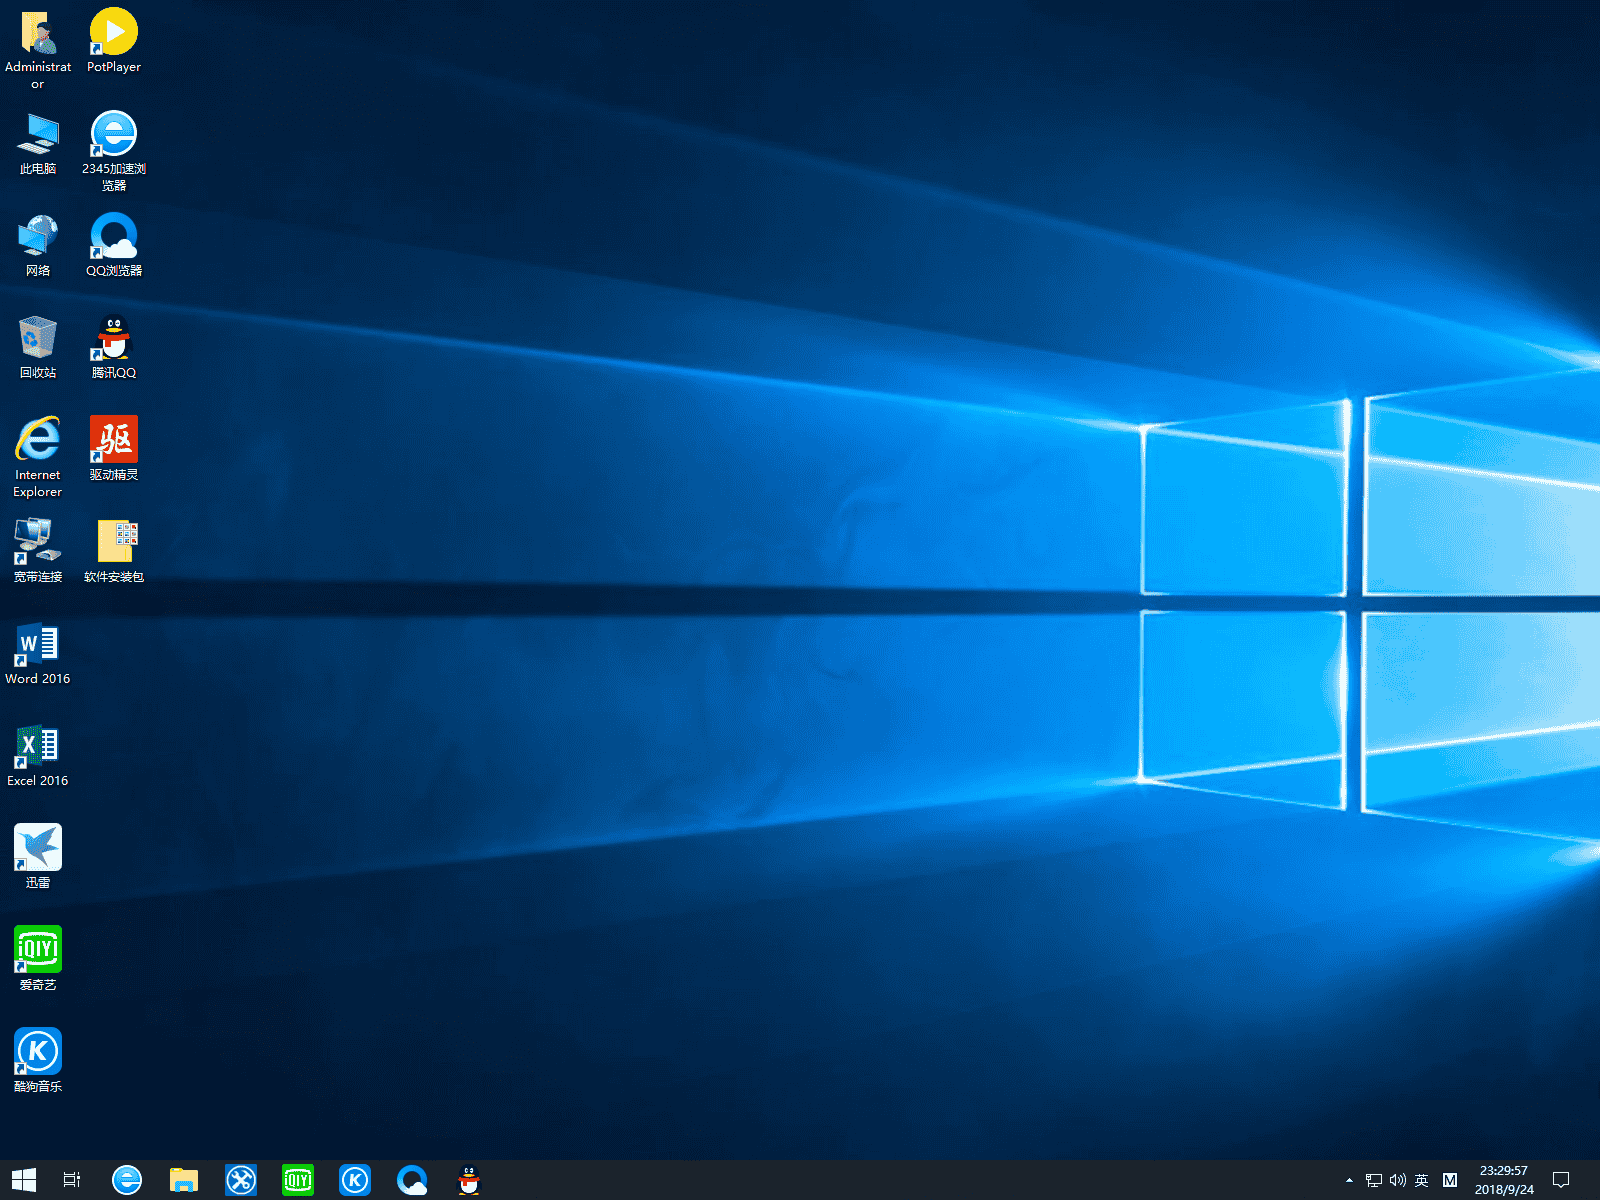Open the Windows Start menu
The height and width of the screenshot is (1200, 1600).
(x=24, y=1180)
